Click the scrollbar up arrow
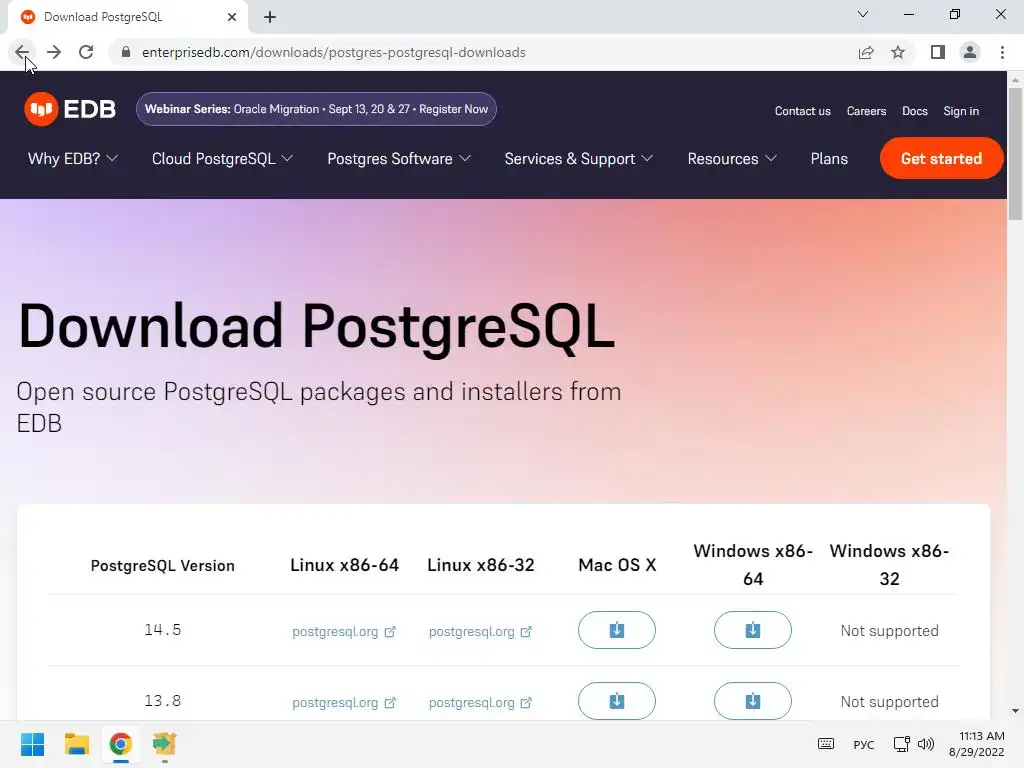The width and height of the screenshot is (1024, 768). click(x=1015, y=80)
